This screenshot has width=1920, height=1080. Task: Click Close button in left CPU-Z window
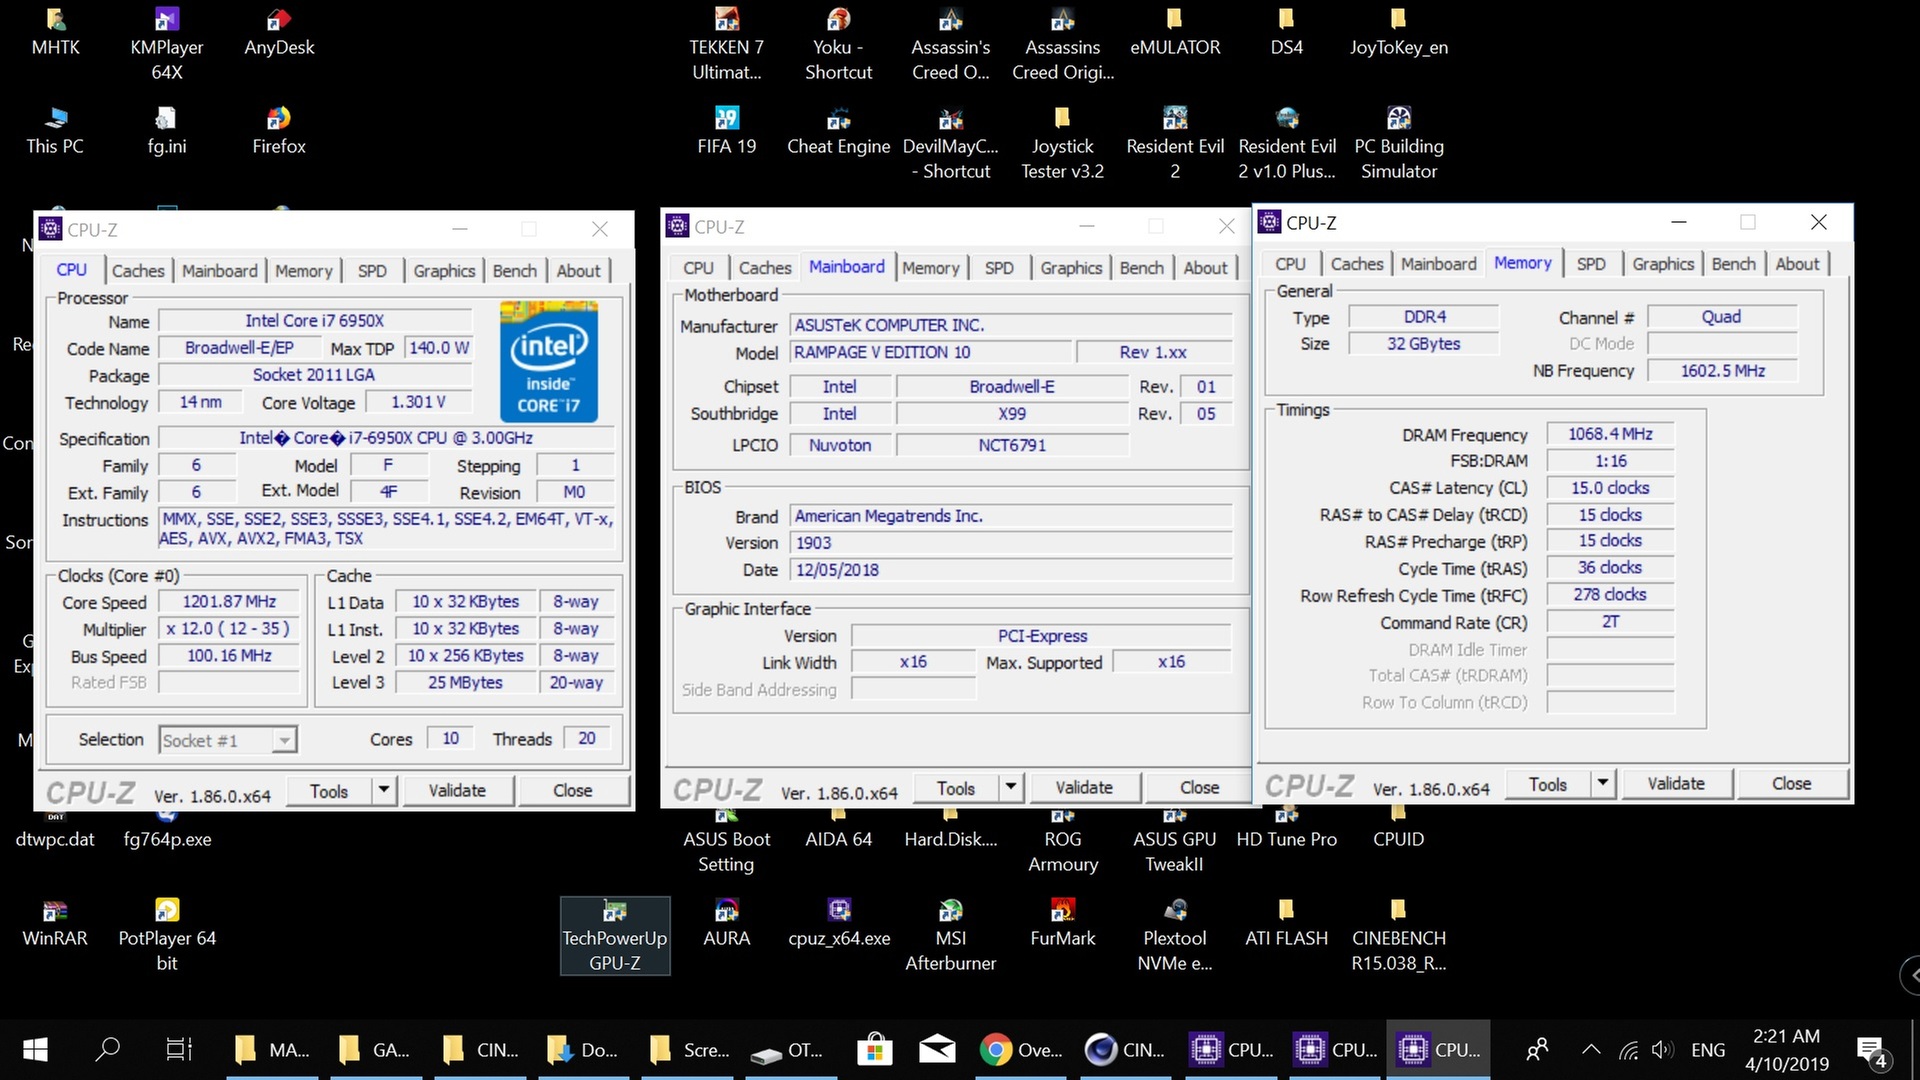(573, 790)
